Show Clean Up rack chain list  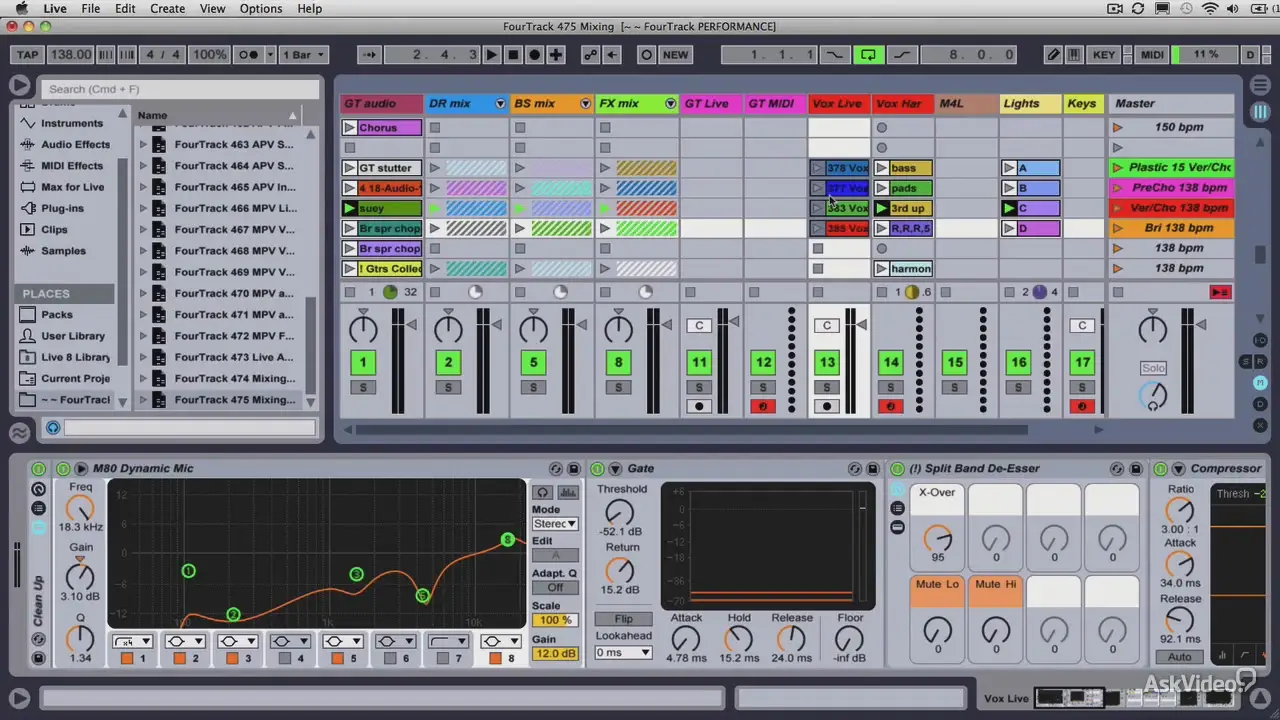pos(38,508)
